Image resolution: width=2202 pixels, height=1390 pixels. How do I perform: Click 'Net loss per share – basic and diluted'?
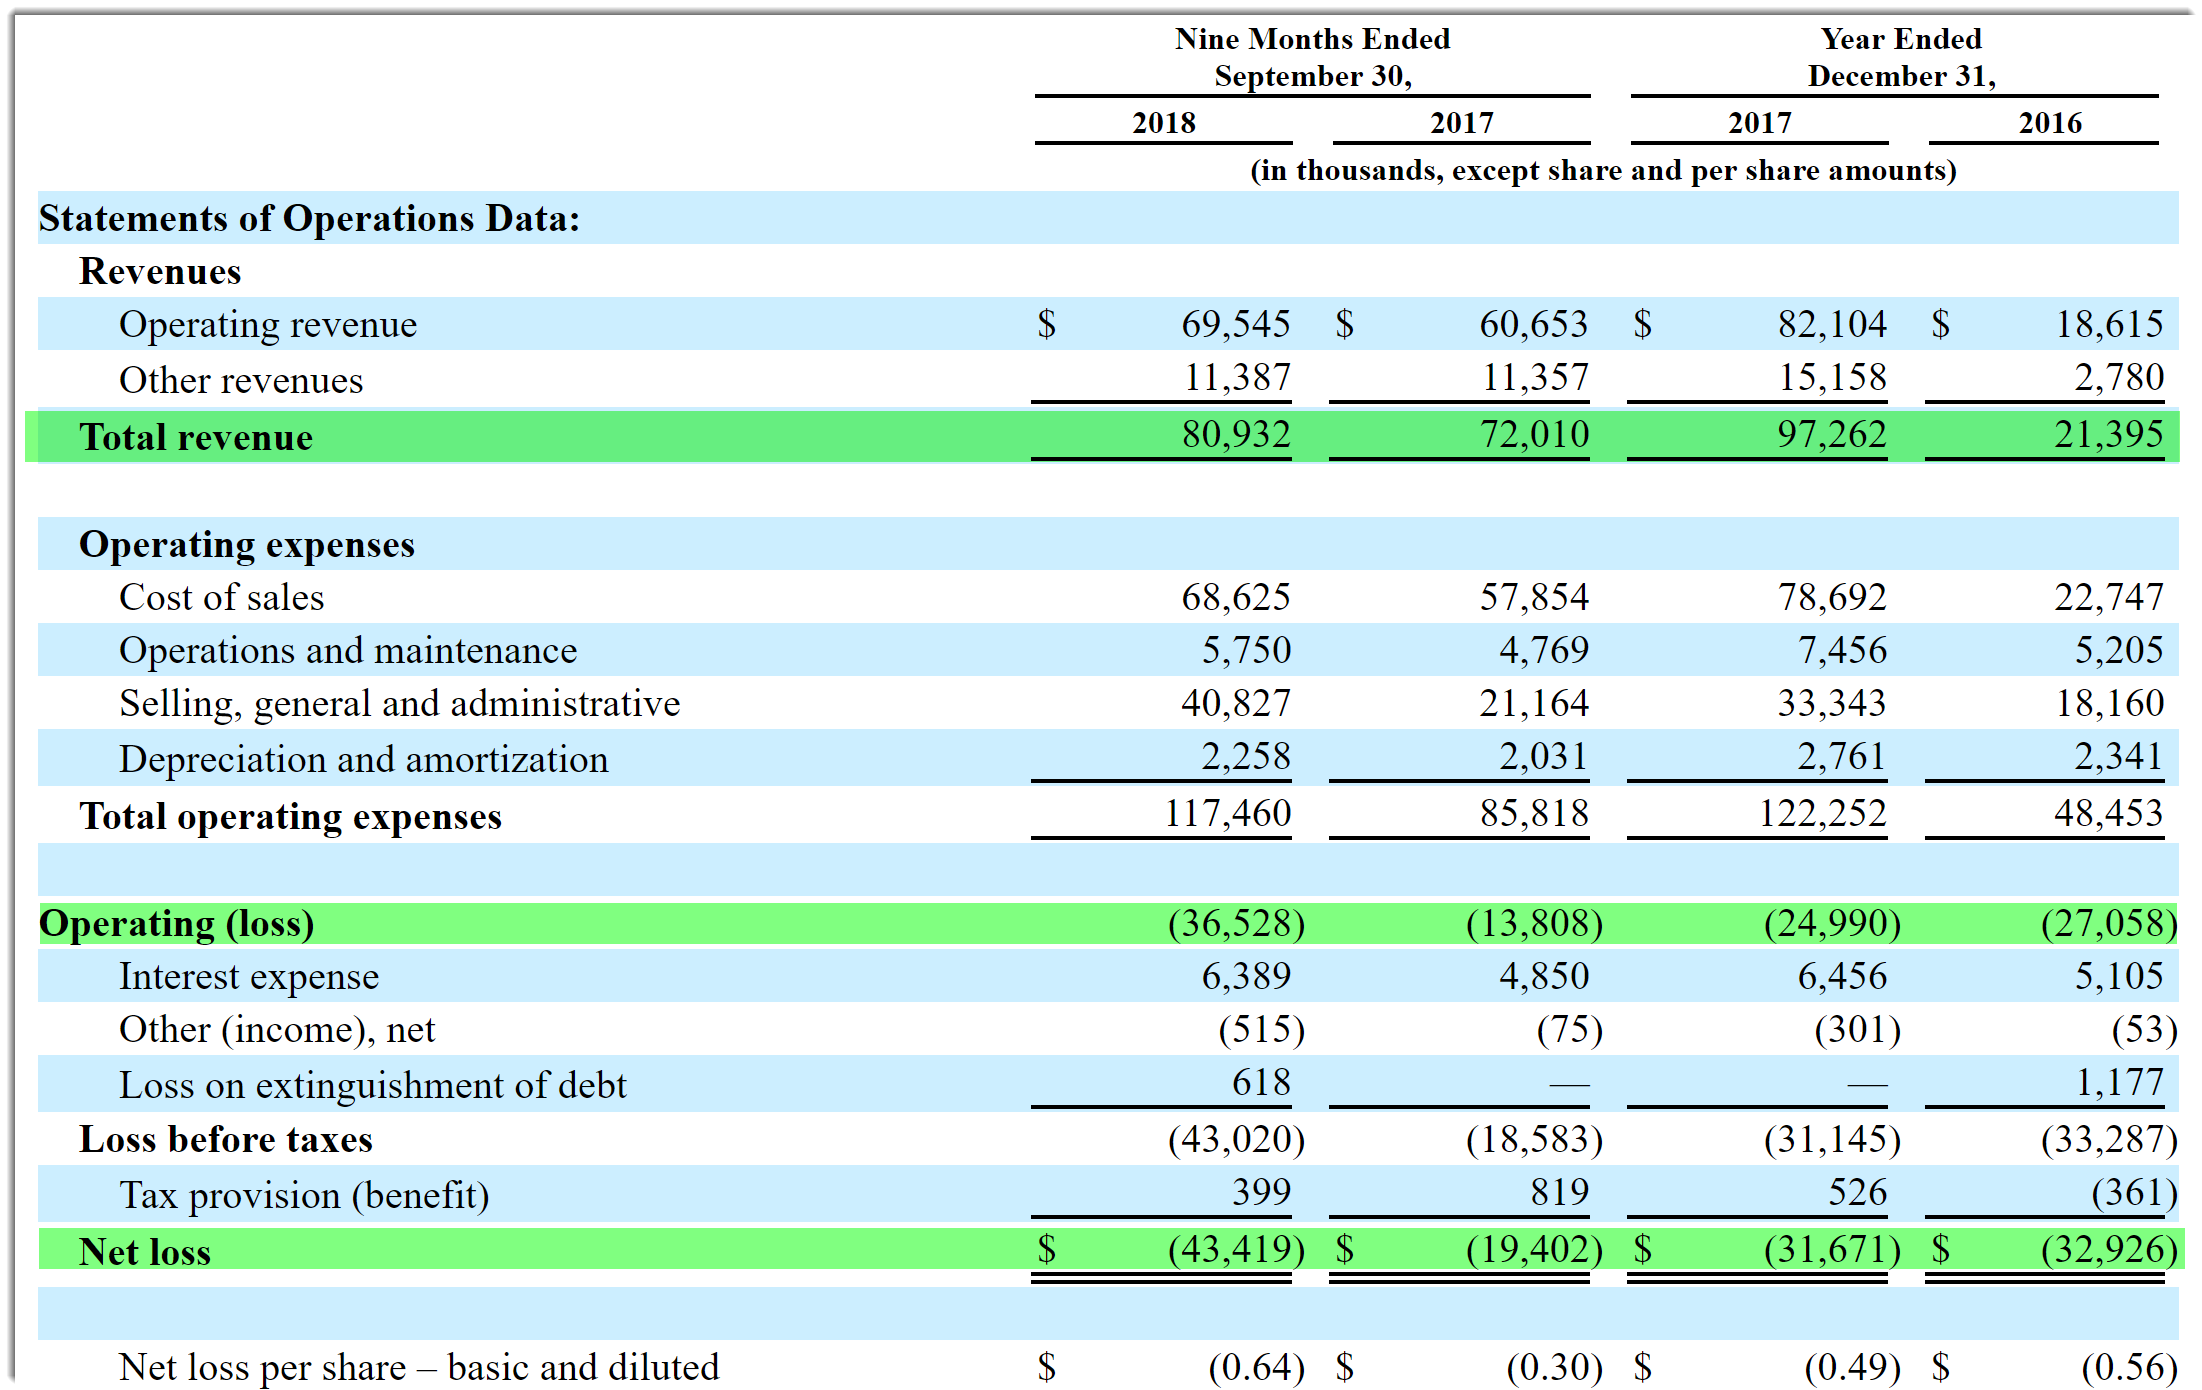[x=419, y=1367]
